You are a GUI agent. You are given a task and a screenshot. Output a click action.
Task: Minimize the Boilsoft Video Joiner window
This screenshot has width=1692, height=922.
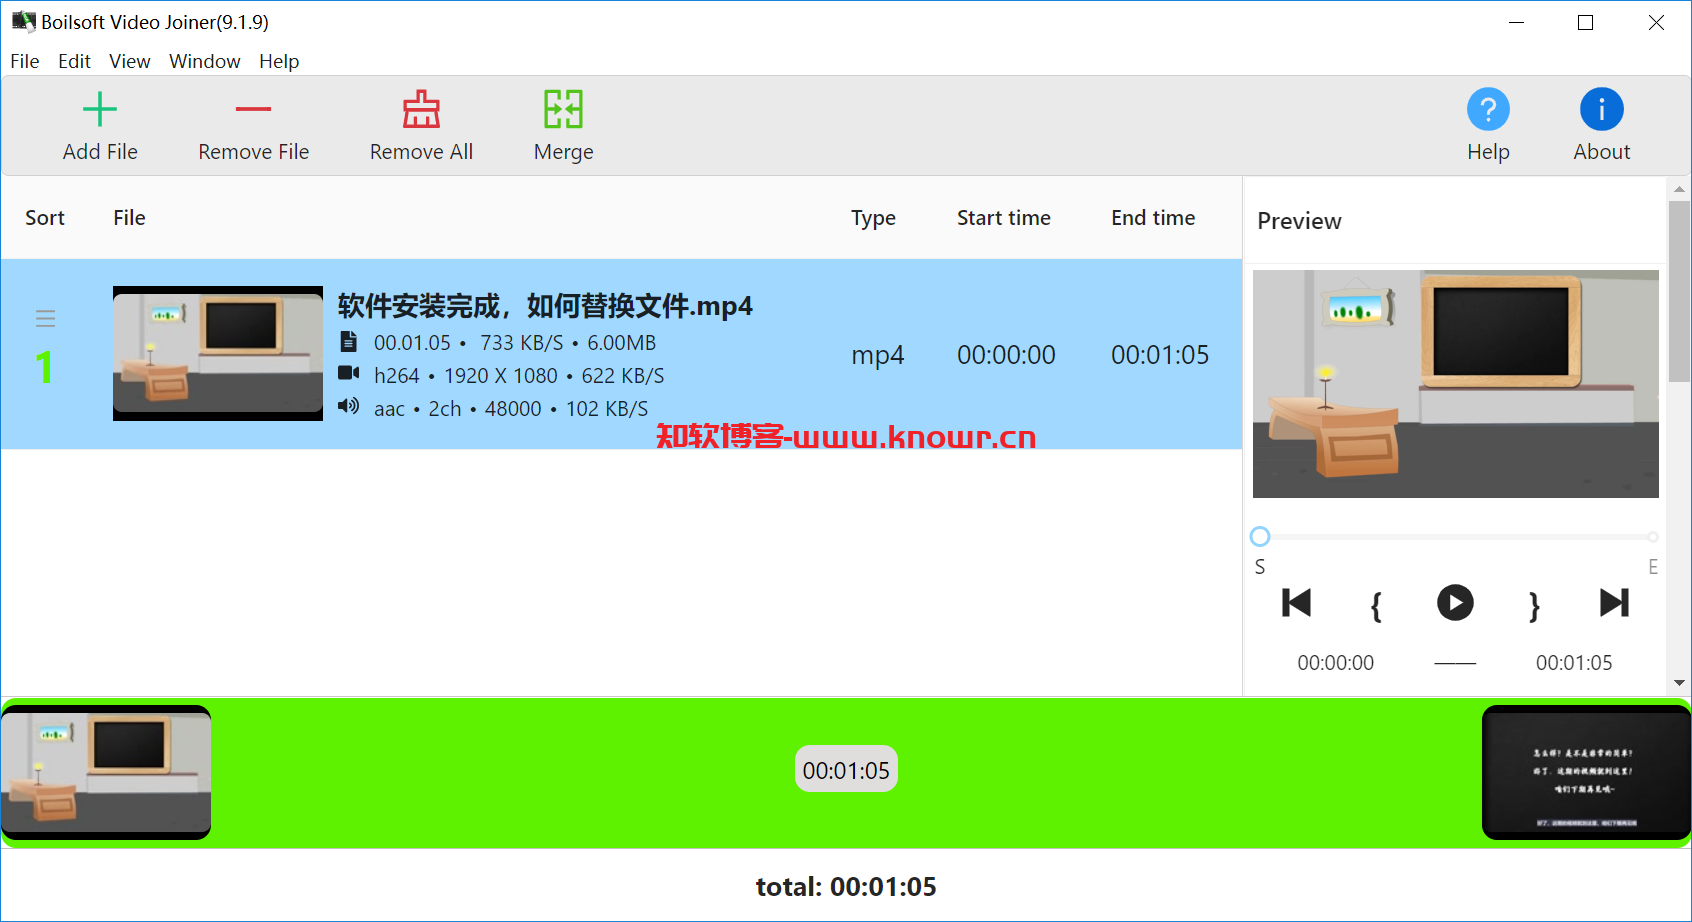click(x=1516, y=22)
